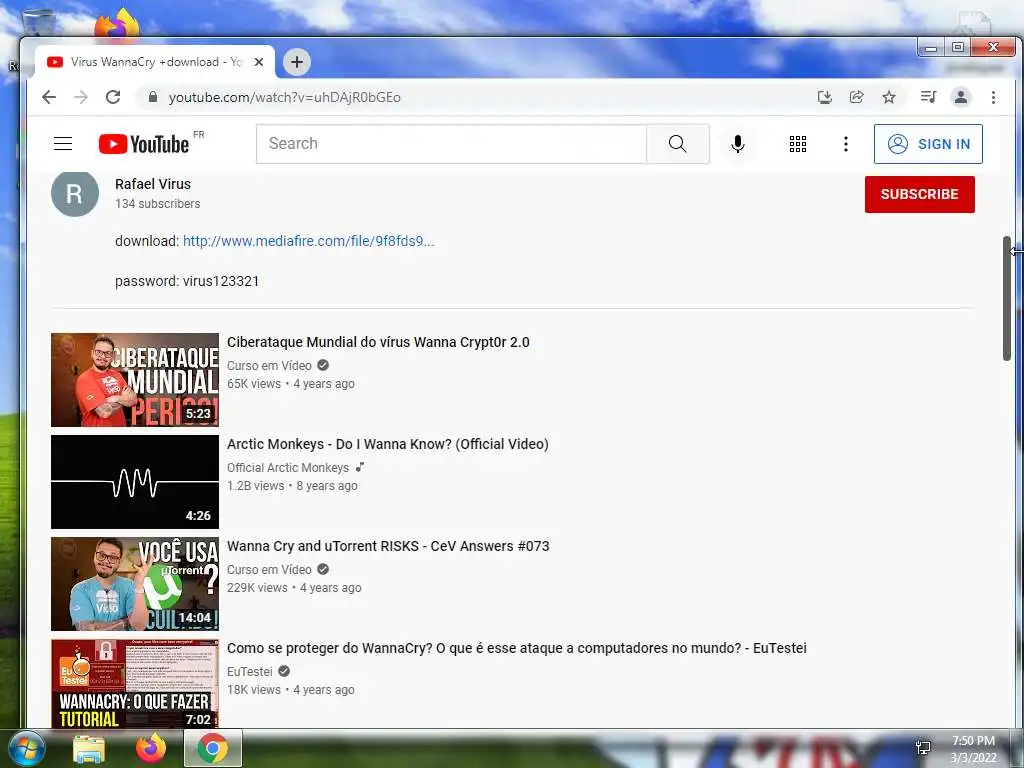Open YouTube settings three-dot menu

tap(846, 144)
